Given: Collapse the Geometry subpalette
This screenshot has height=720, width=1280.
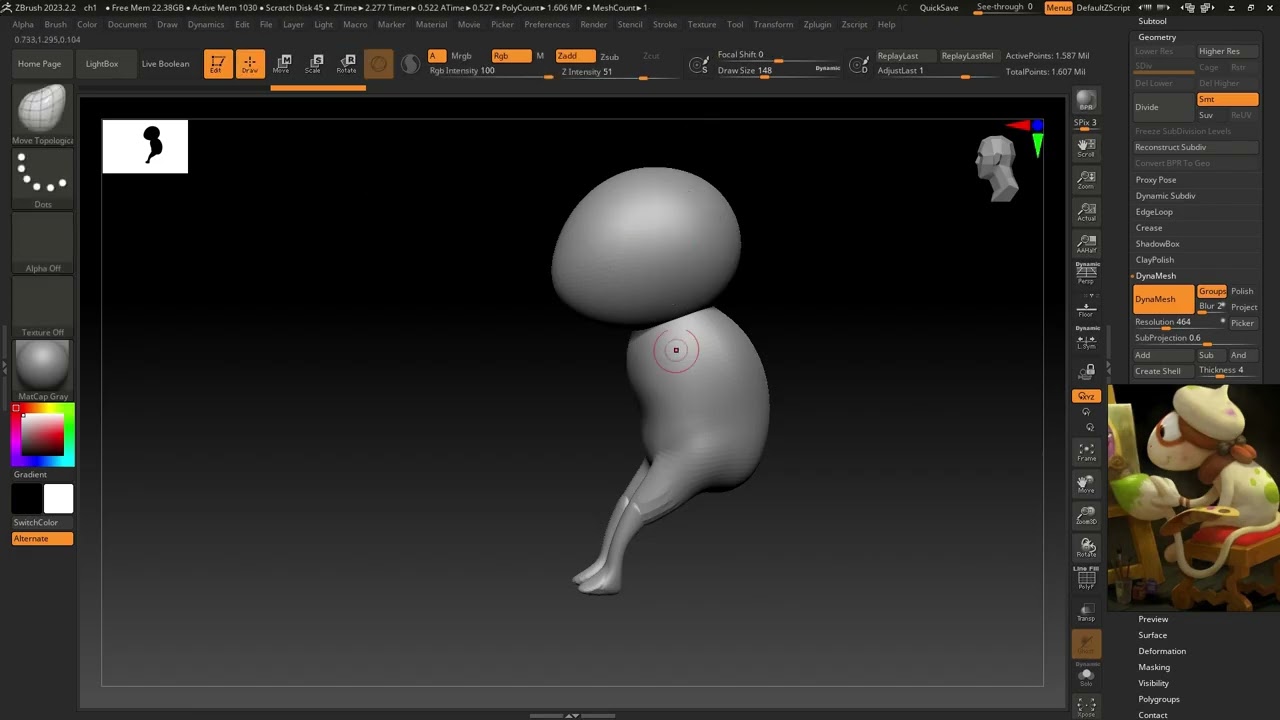Looking at the screenshot, I should coord(1157,37).
